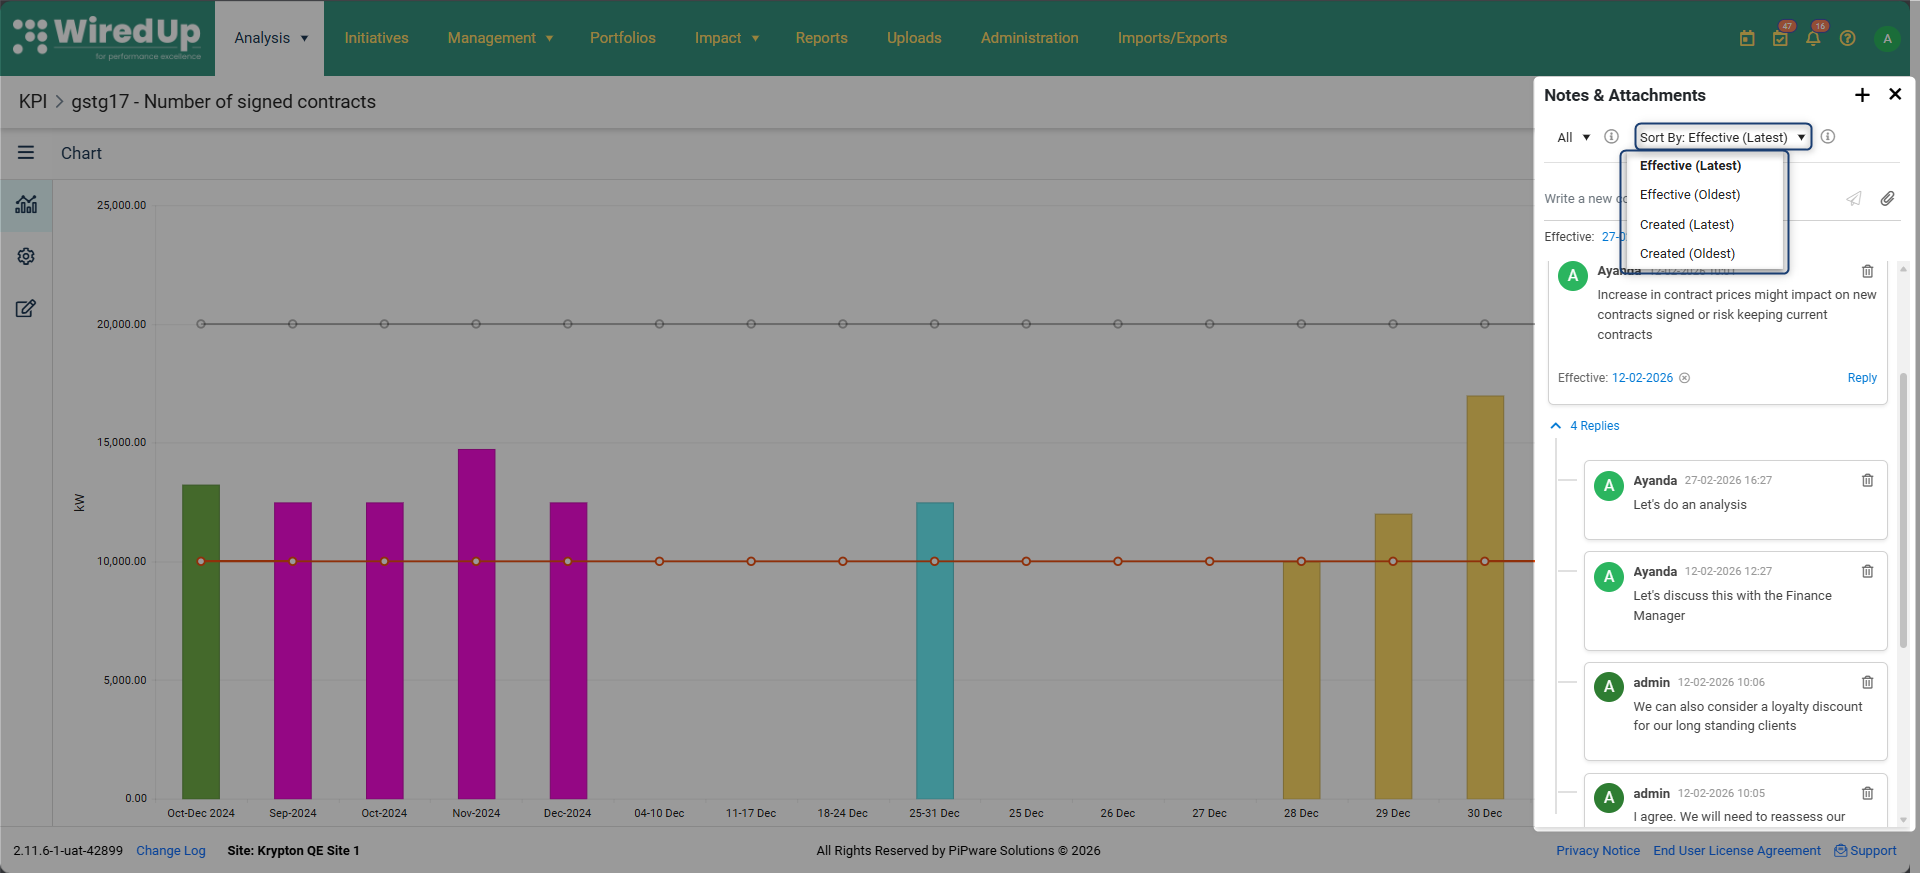Delete admin's 'I agree' reply
The height and width of the screenshot is (873, 1920).
point(1867,793)
